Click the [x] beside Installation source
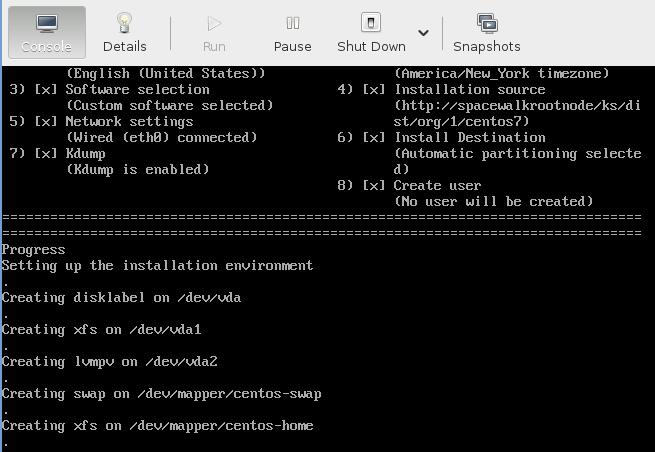 tap(373, 89)
